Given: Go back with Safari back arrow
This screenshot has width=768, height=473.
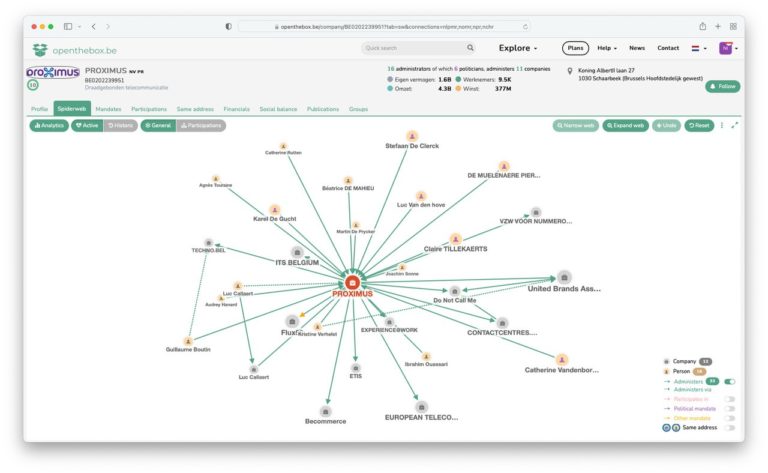Looking at the screenshot, I should (94, 26).
